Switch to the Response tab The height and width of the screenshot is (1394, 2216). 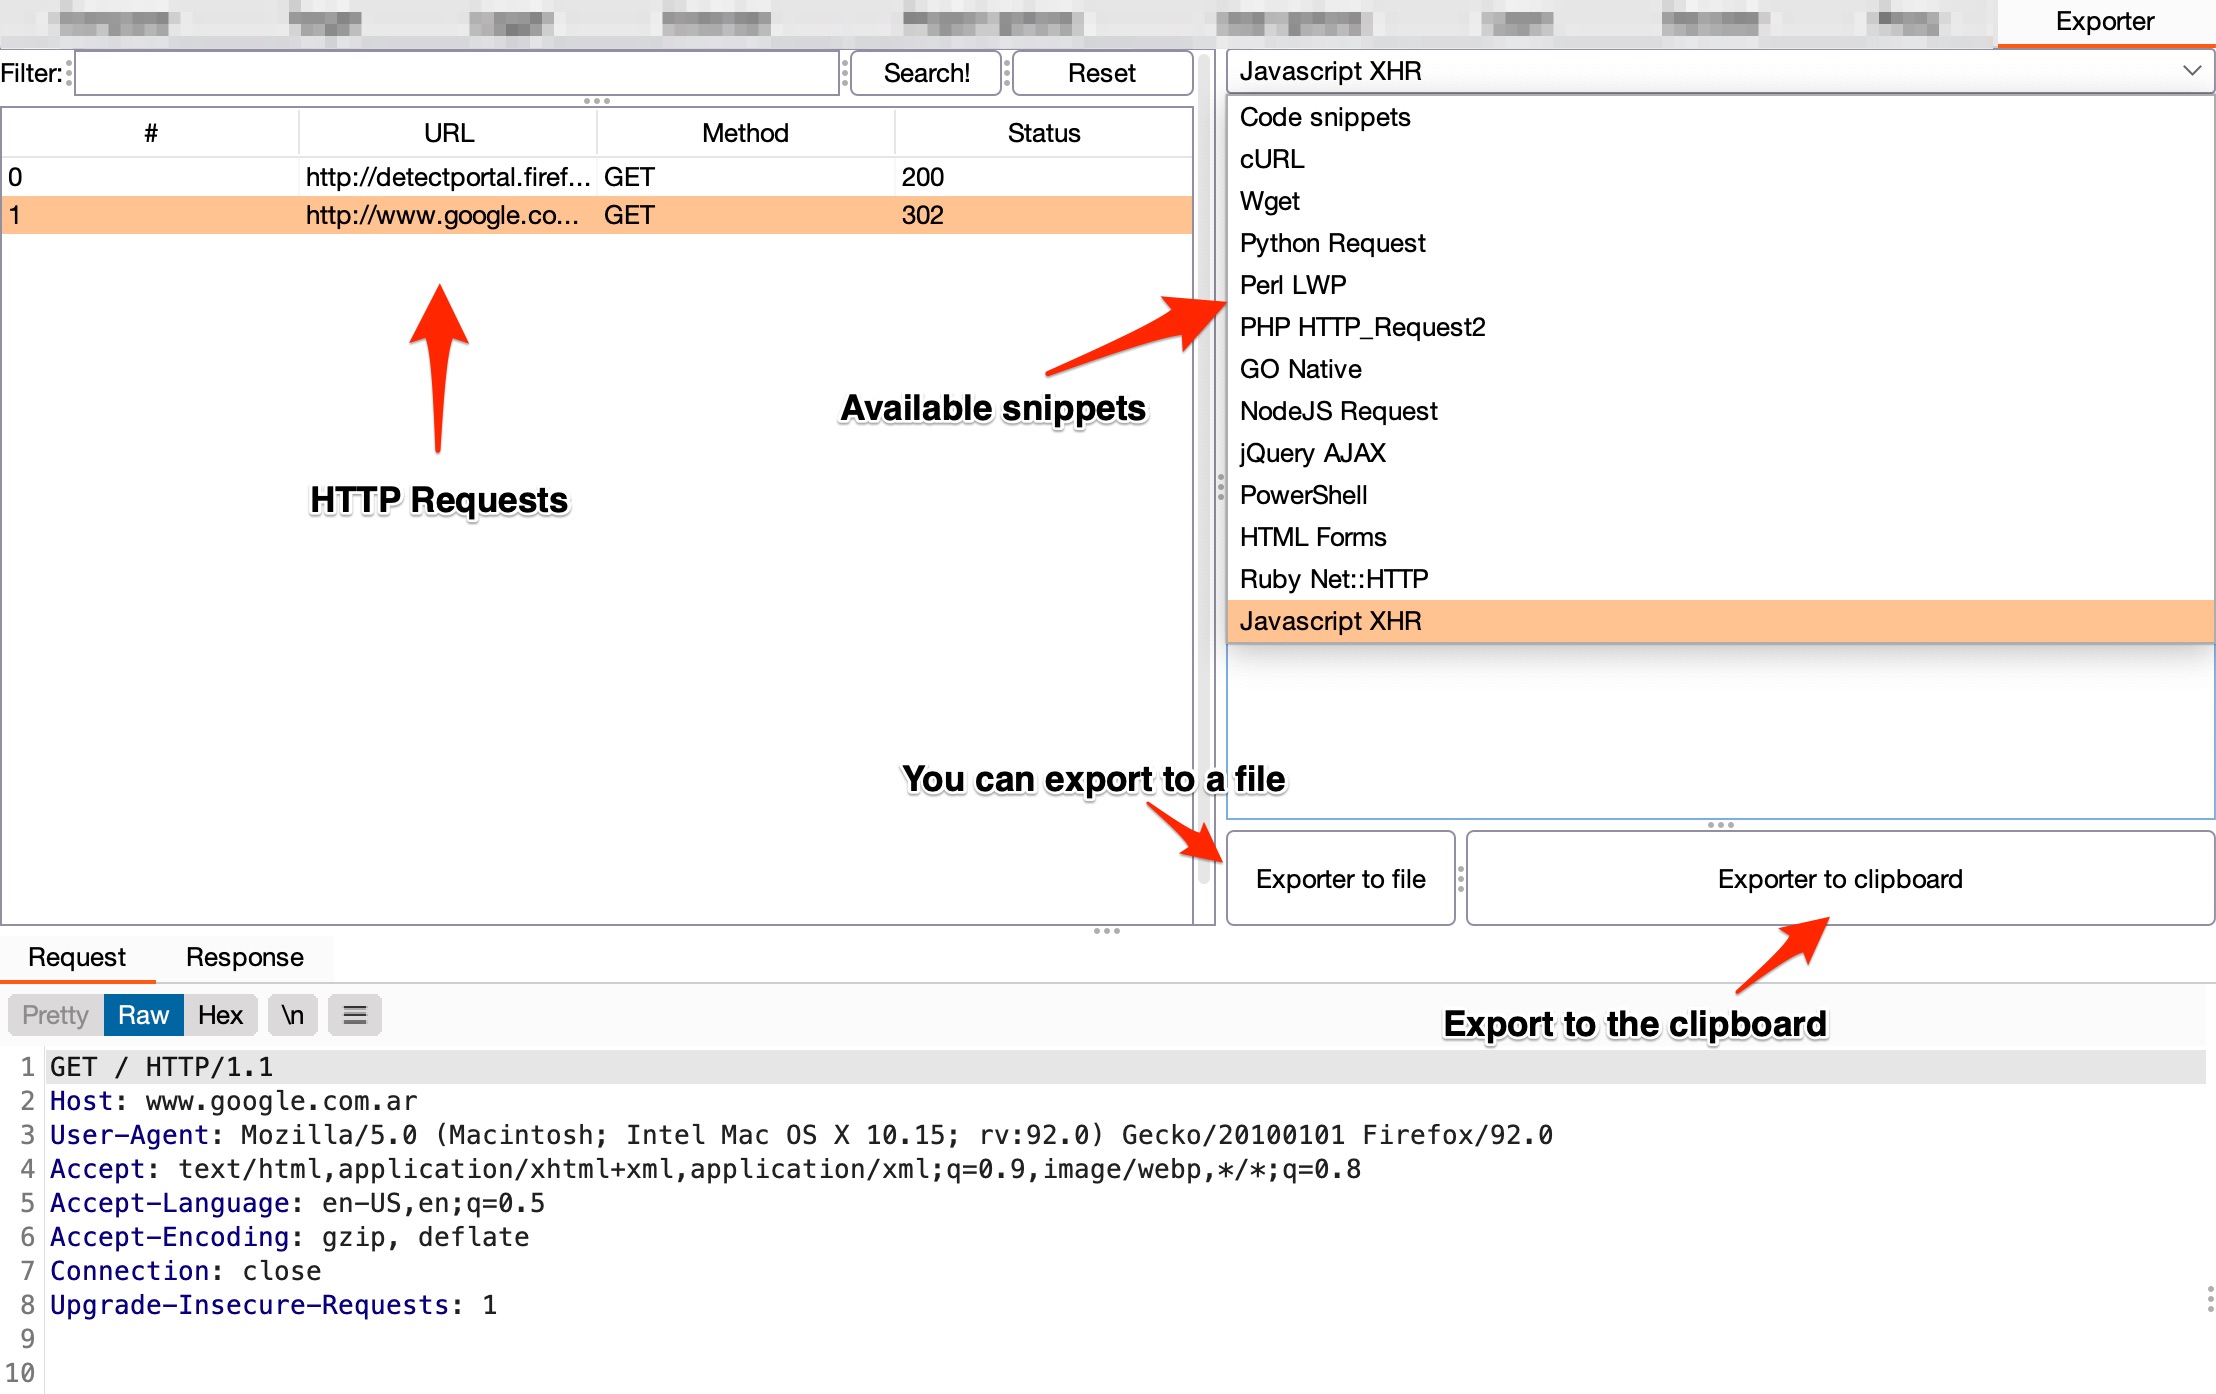(x=244, y=957)
